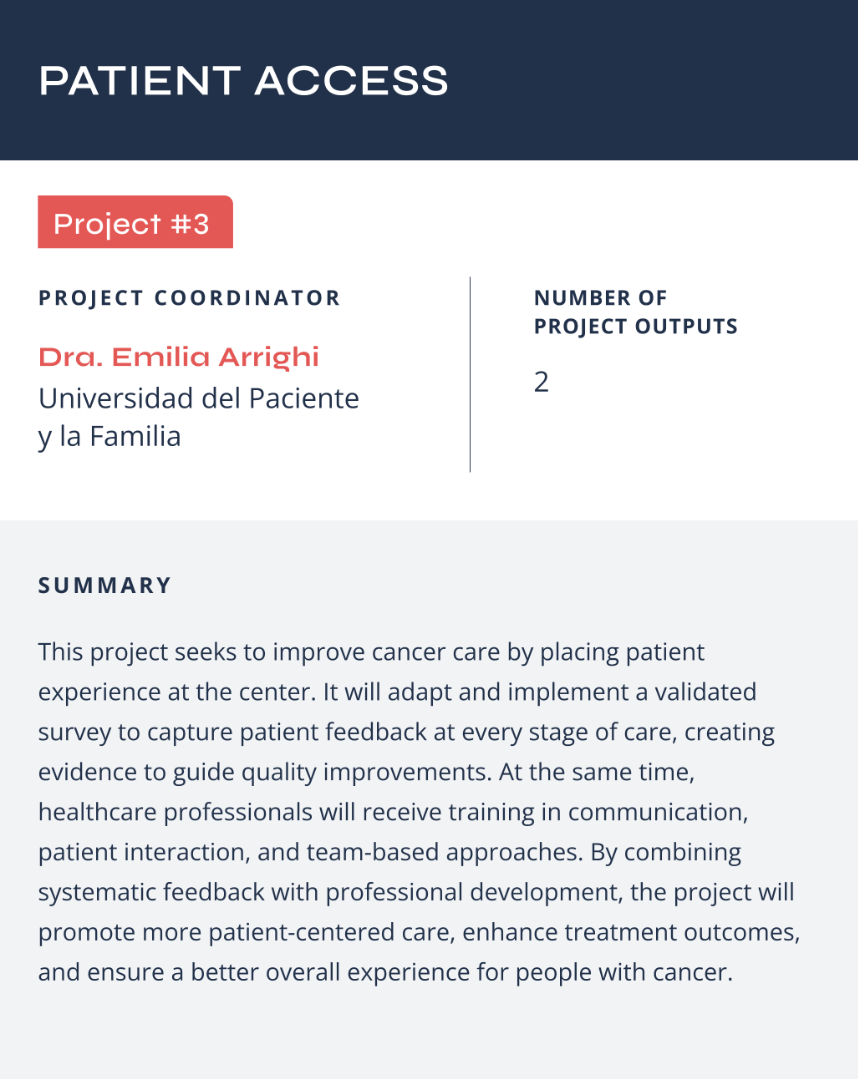858x1079 pixels.
Task: Click the 'y la Familia' line
Action: point(109,436)
